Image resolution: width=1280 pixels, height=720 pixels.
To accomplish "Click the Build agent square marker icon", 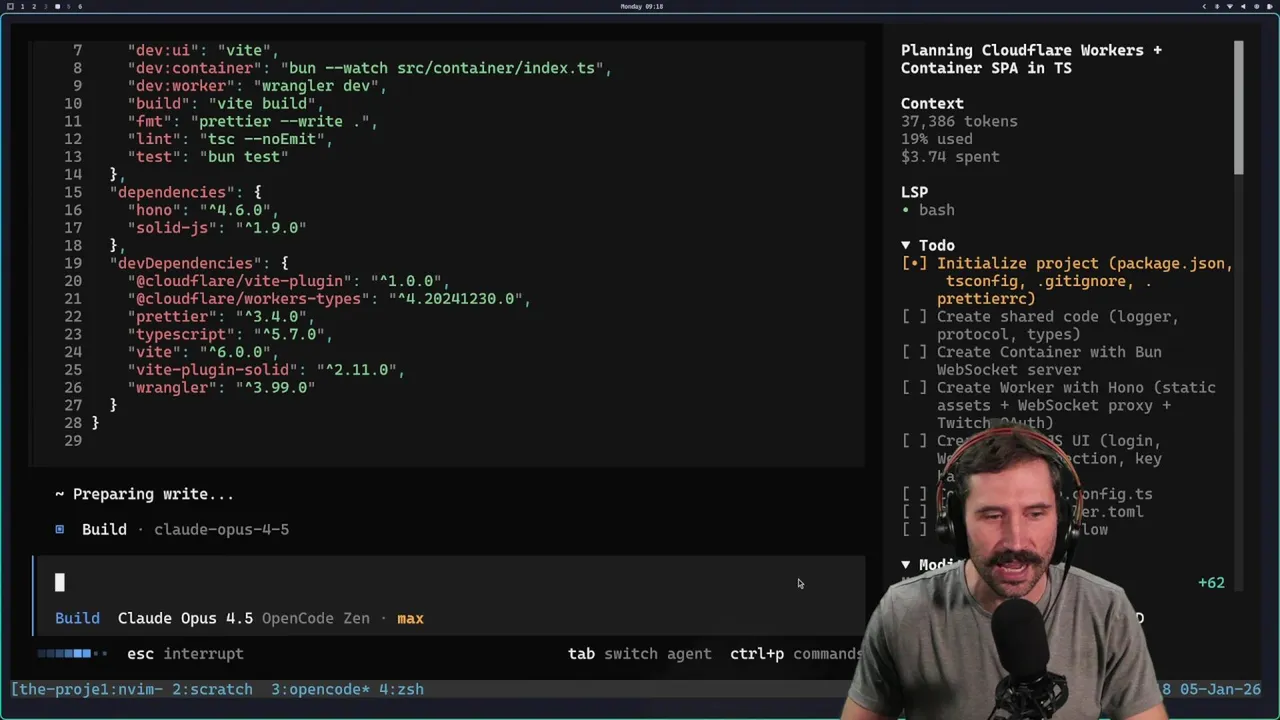I will [x=60, y=530].
